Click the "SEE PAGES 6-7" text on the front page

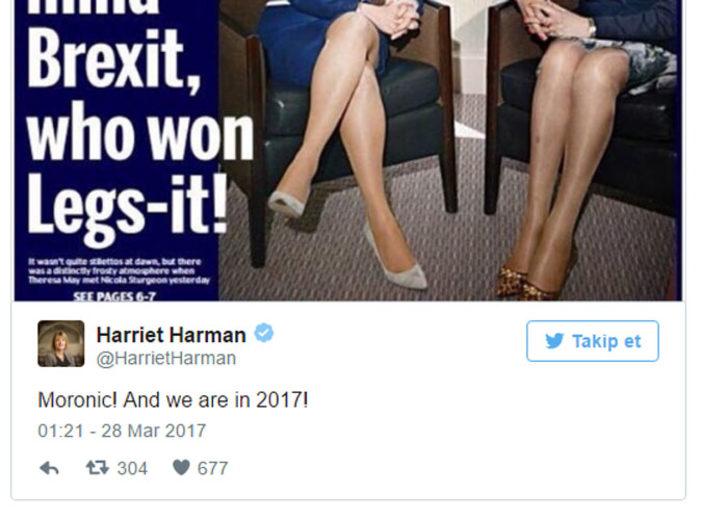click(x=114, y=296)
